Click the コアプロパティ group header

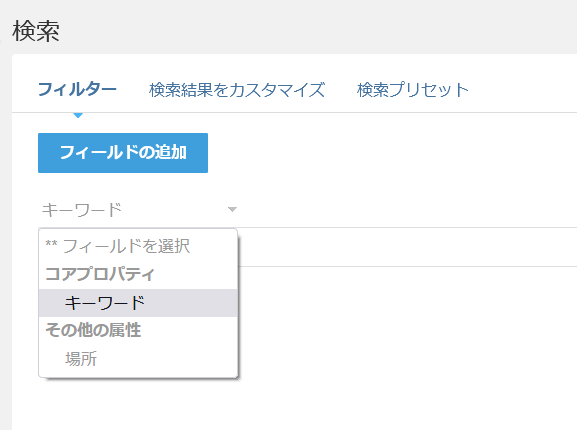pyautogui.click(x=100, y=274)
